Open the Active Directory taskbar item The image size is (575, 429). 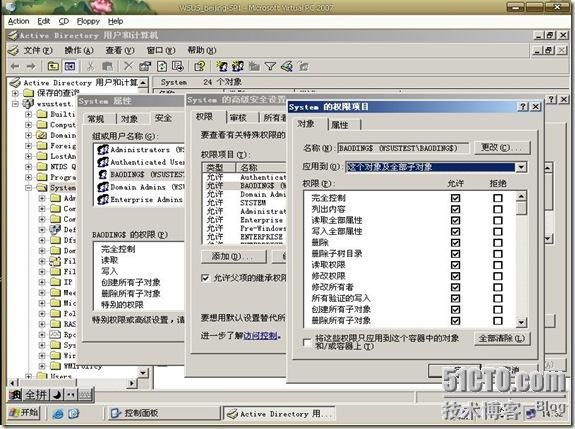279,414
